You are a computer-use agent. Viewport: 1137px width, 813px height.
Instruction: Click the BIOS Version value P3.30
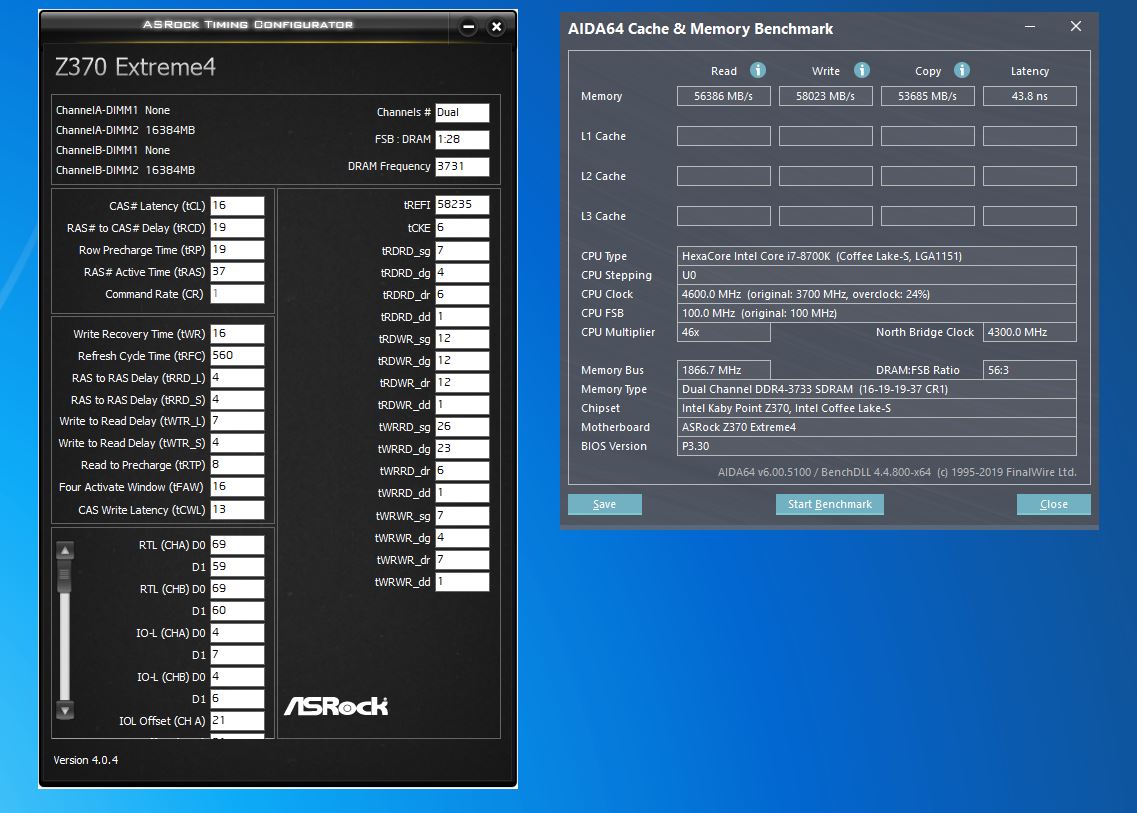point(877,446)
